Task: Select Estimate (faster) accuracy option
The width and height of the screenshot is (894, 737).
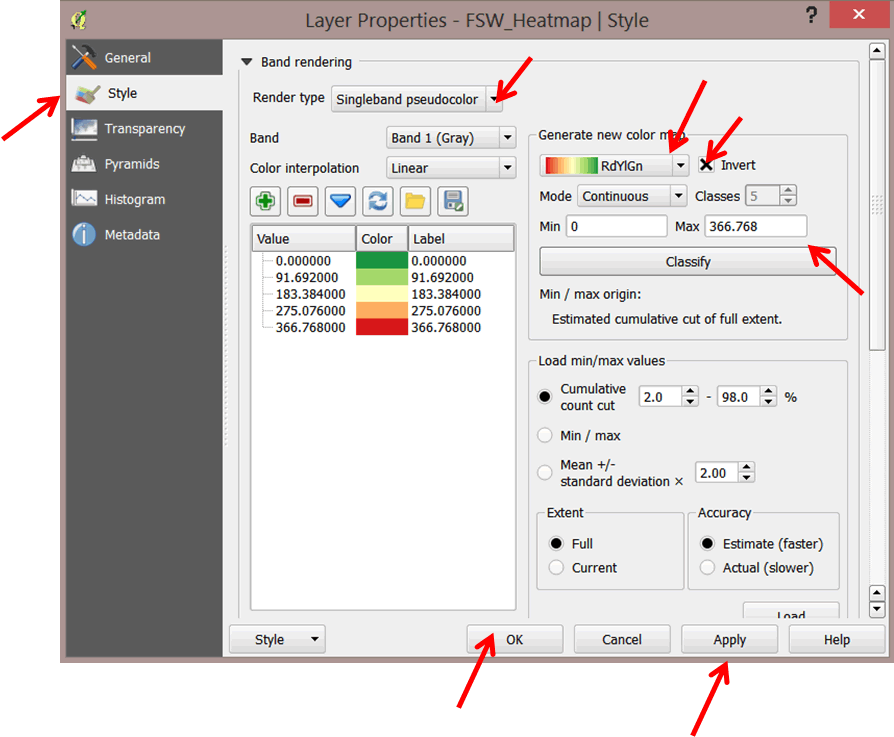Action: click(707, 543)
